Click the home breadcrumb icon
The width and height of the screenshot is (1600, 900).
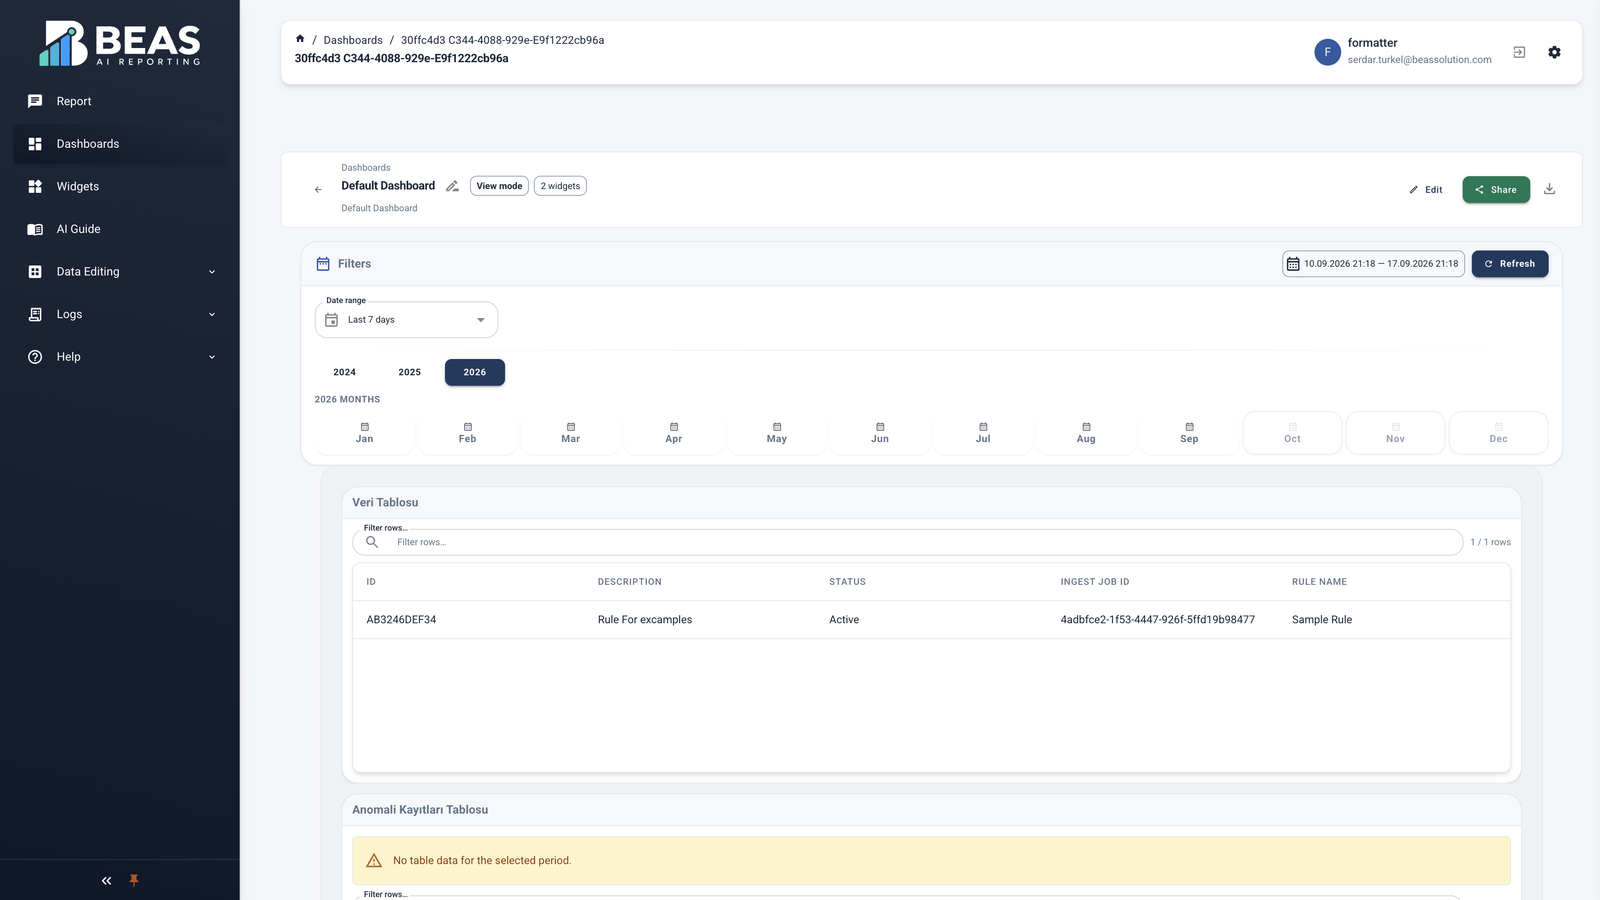300,39
